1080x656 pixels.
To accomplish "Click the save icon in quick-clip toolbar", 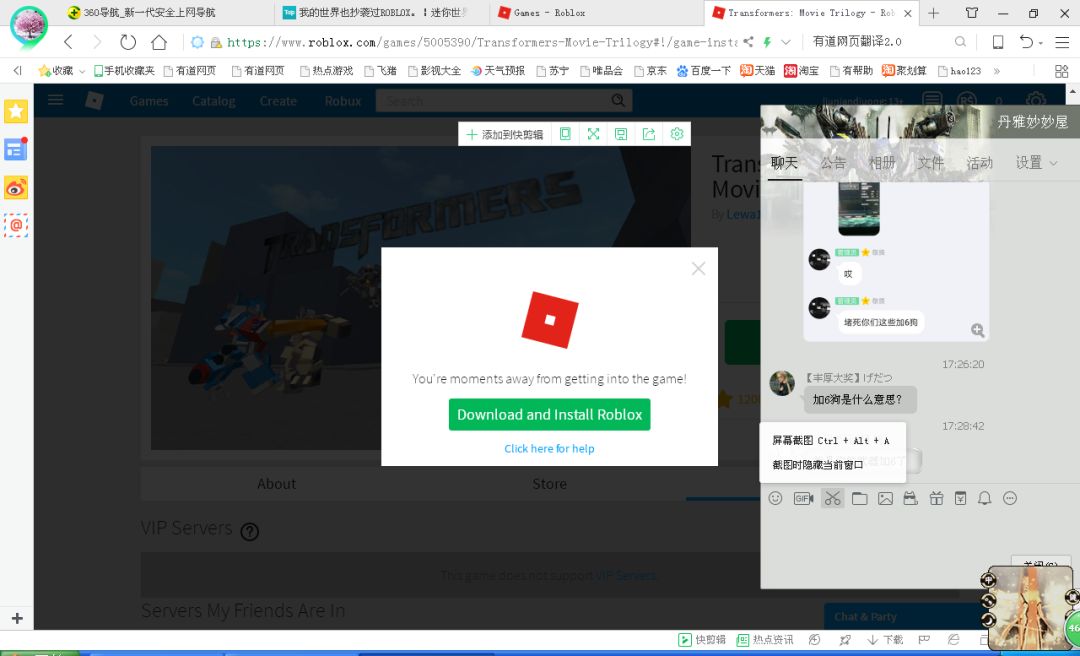I will (x=621, y=134).
